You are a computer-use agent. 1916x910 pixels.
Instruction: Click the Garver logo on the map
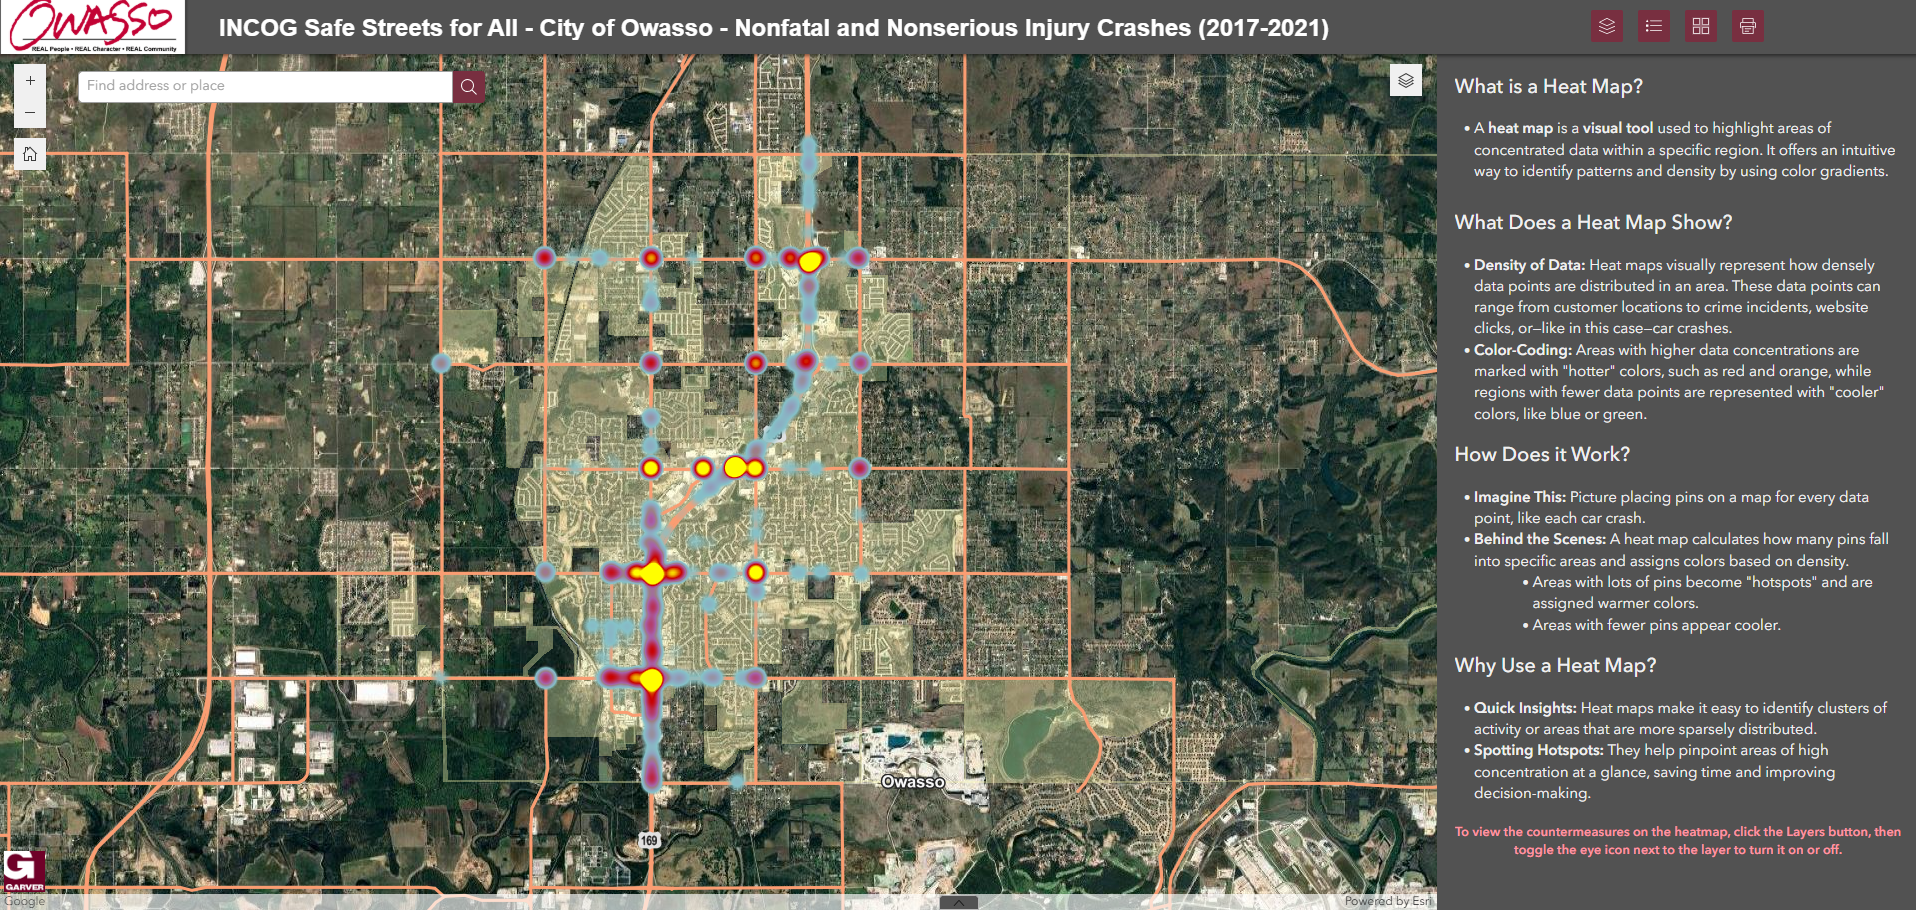(x=24, y=871)
